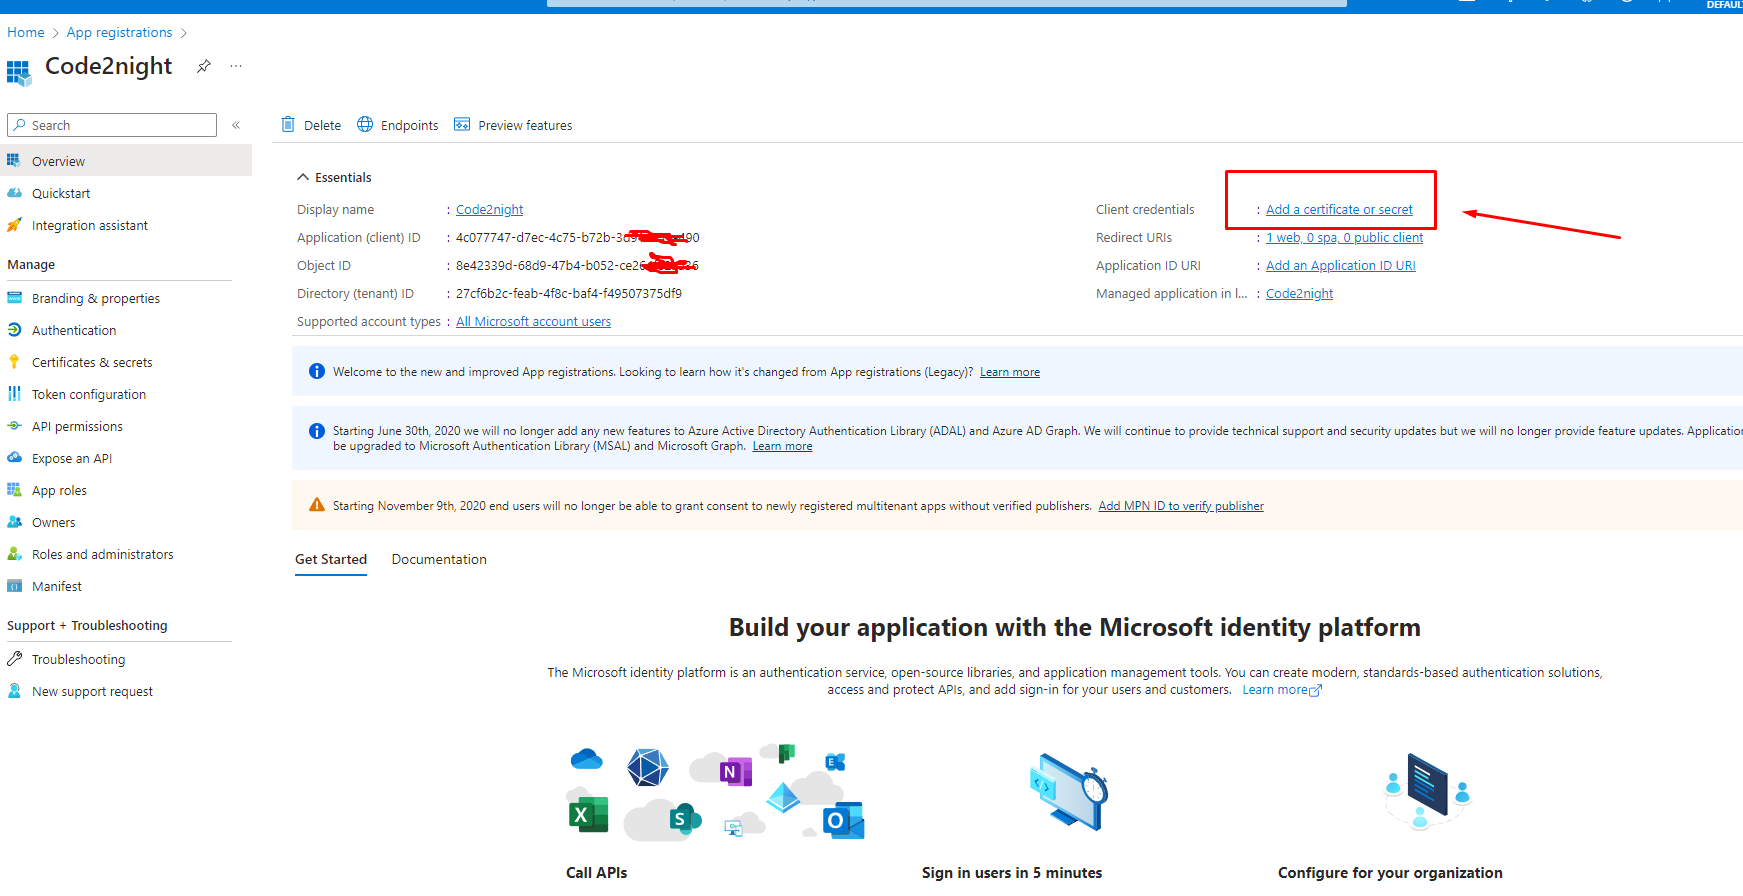Click the Certificates & secrets key icon
Viewport: 1743px width, 896px height.
(x=14, y=362)
